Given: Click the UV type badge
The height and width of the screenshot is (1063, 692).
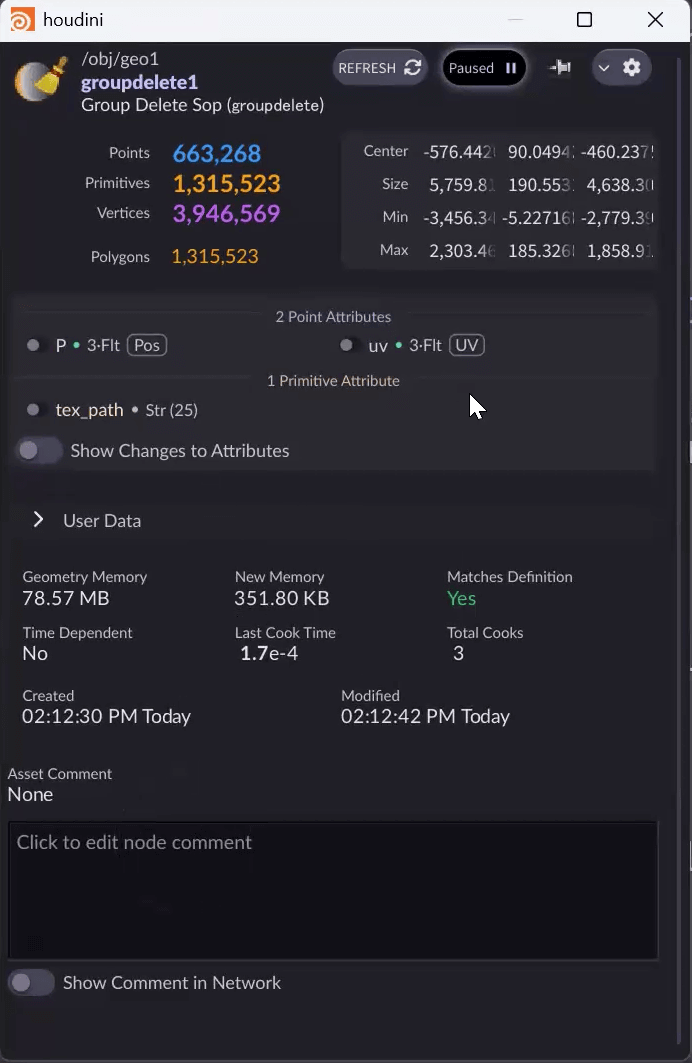Looking at the screenshot, I should click(466, 345).
